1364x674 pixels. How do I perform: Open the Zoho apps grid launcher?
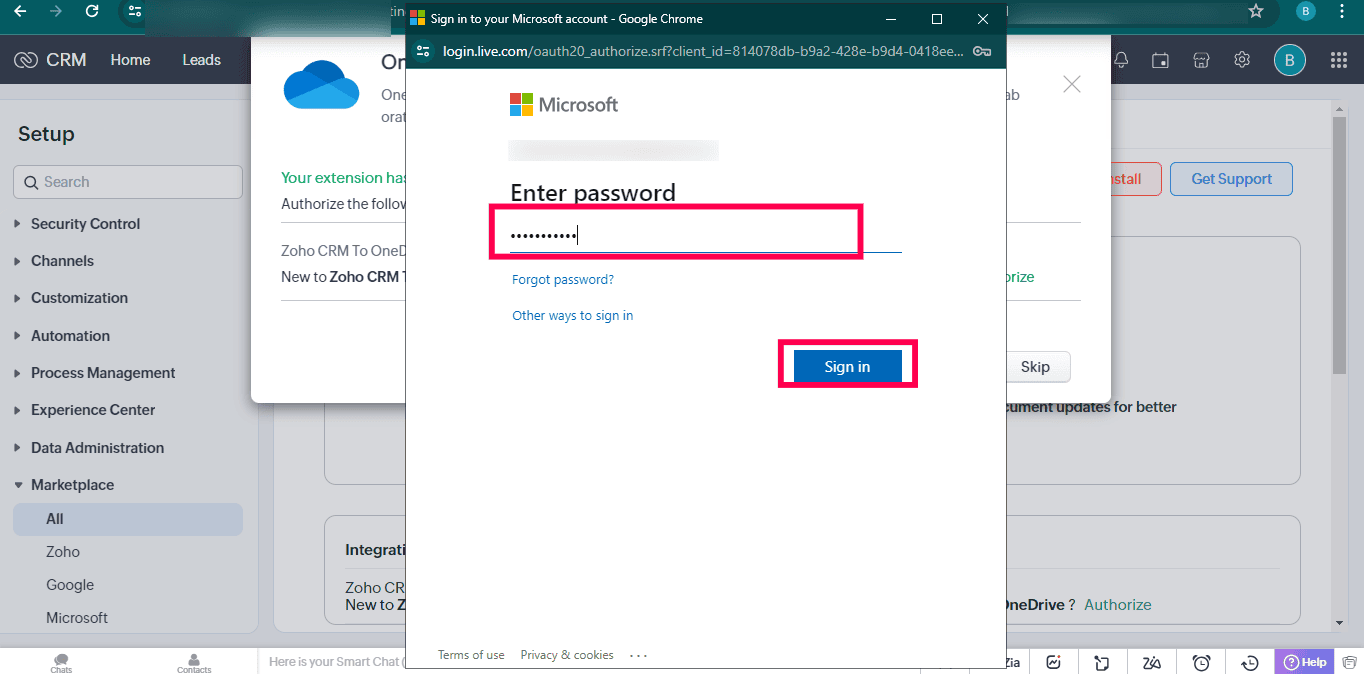[1339, 60]
